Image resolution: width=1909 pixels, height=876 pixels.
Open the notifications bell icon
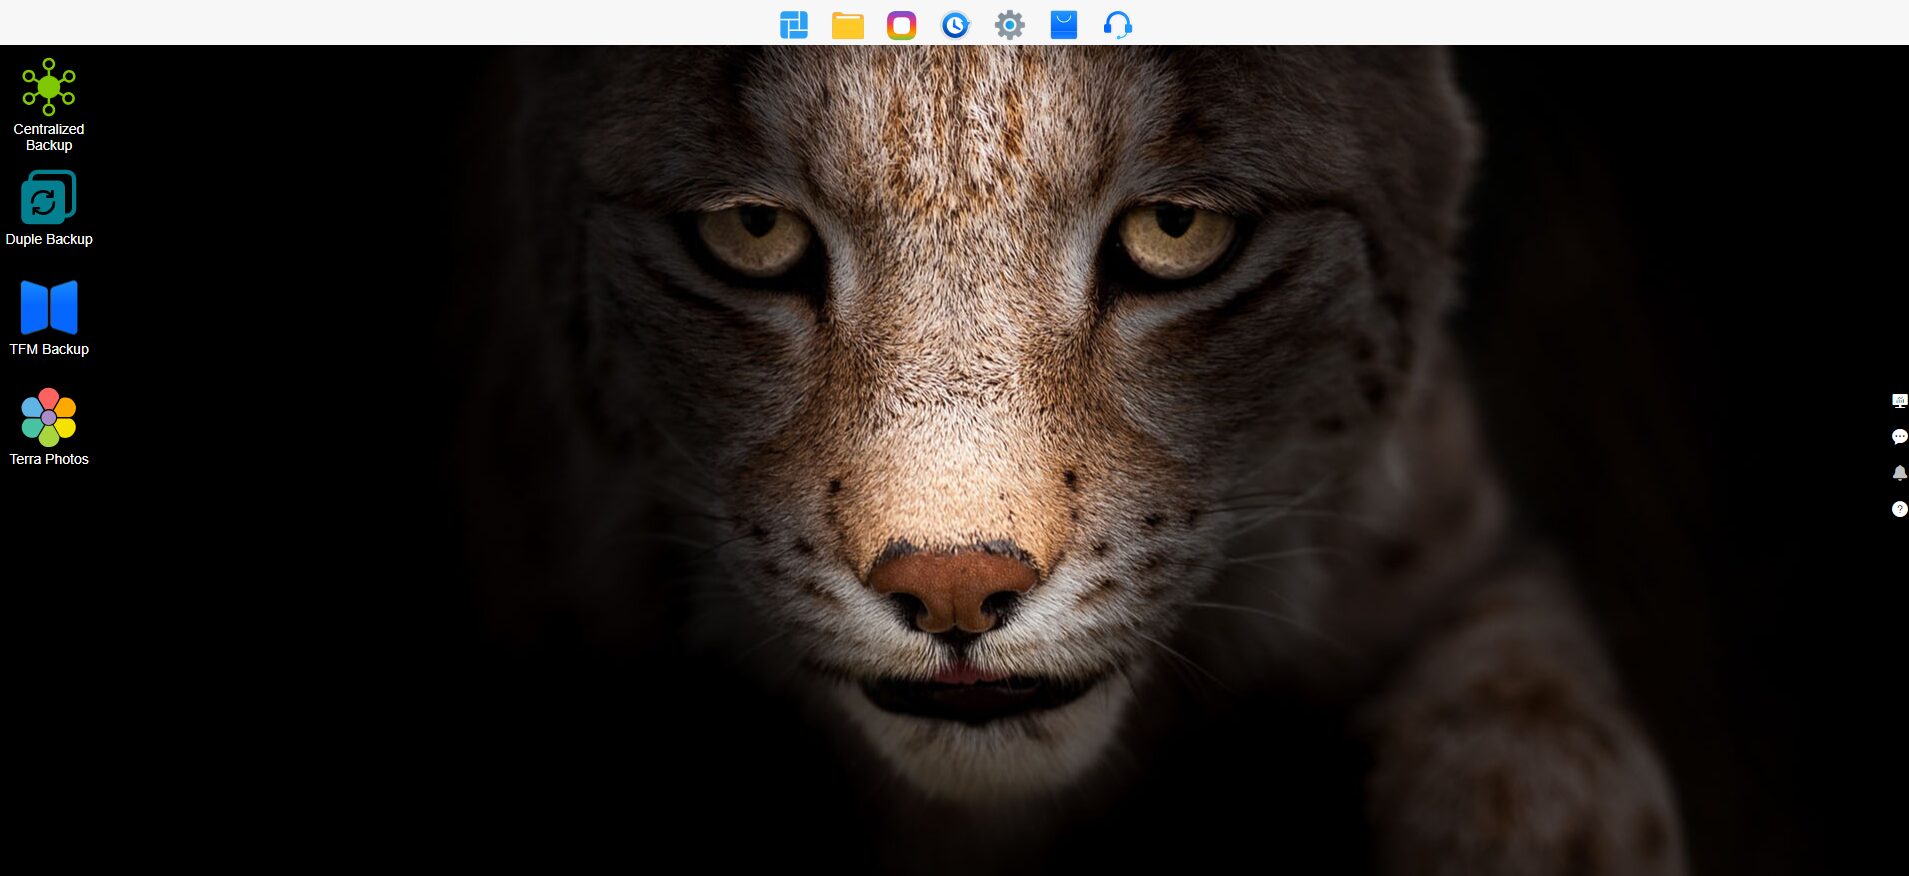click(x=1899, y=473)
